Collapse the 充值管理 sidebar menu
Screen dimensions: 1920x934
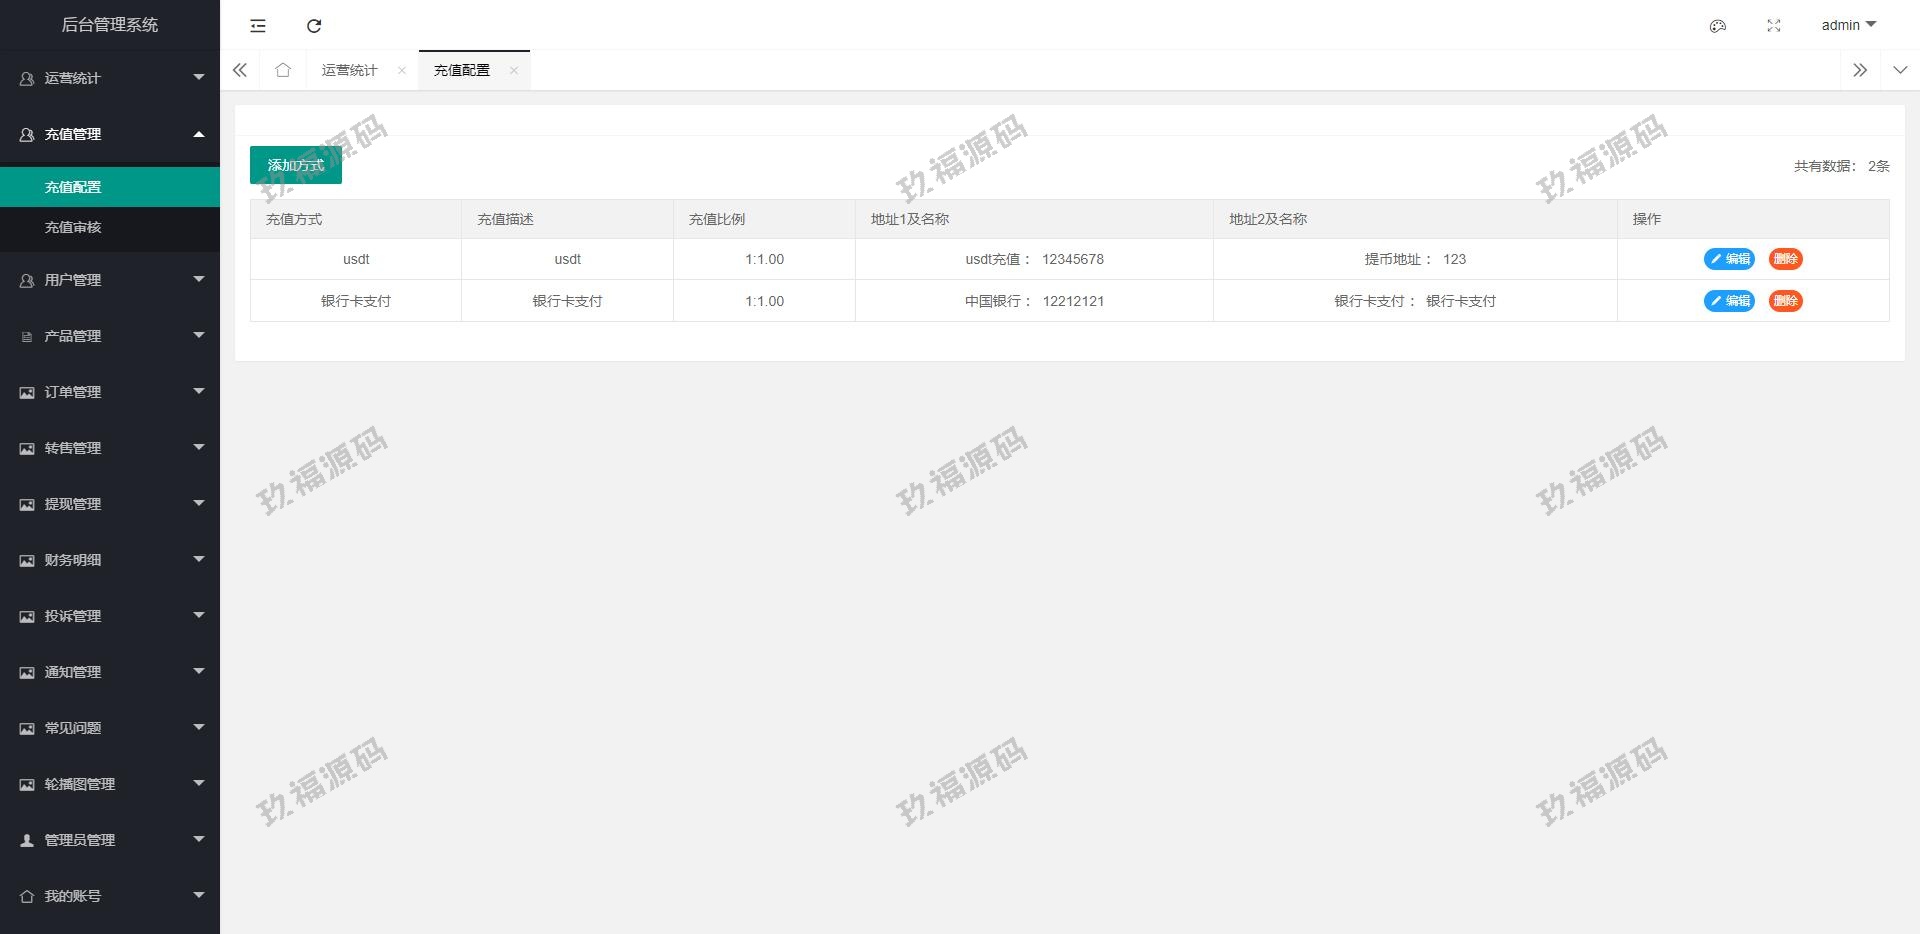[x=110, y=134]
